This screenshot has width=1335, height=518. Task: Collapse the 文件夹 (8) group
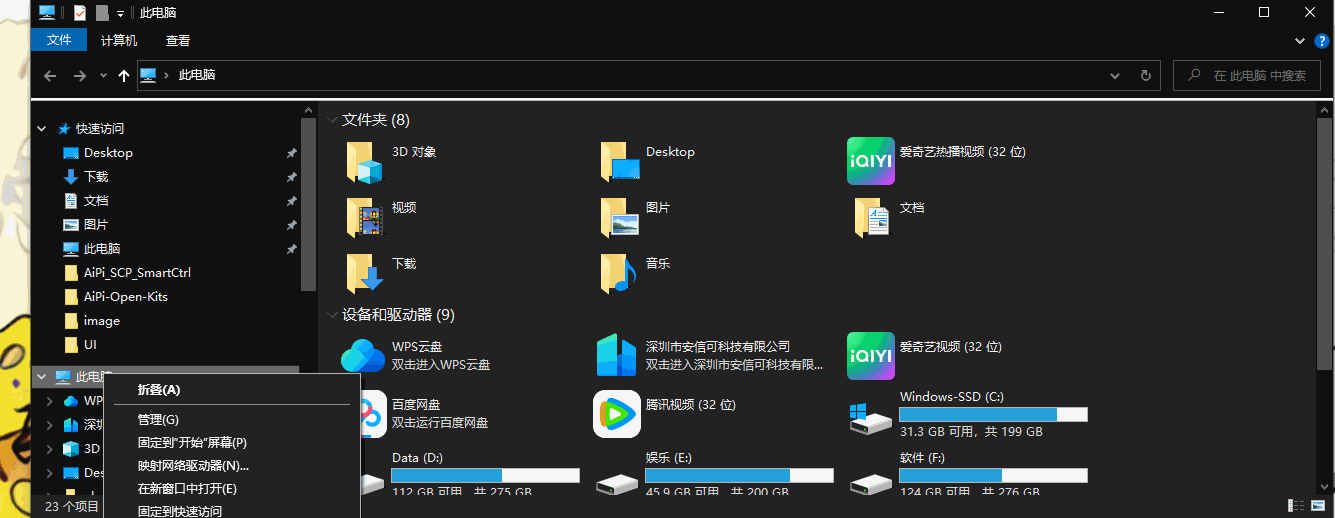332,120
